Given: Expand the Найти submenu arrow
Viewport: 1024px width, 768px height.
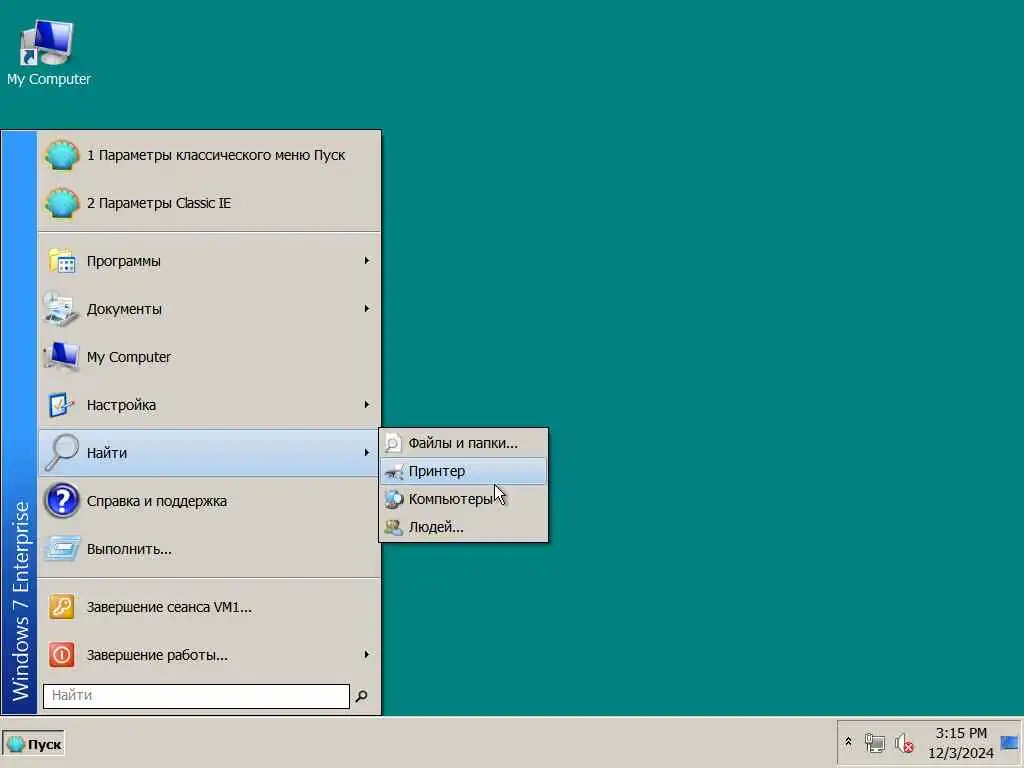Looking at the screenshot, I should click(x=367, y=453).
